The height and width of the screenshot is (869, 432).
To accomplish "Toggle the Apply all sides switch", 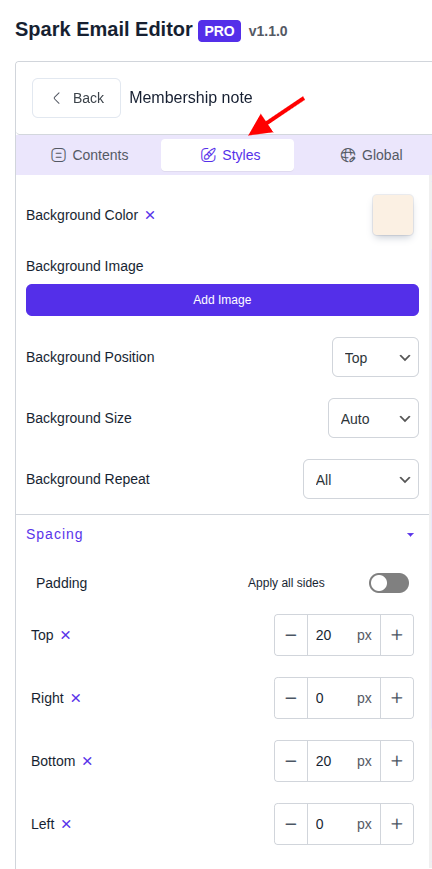I will (389, 583).
